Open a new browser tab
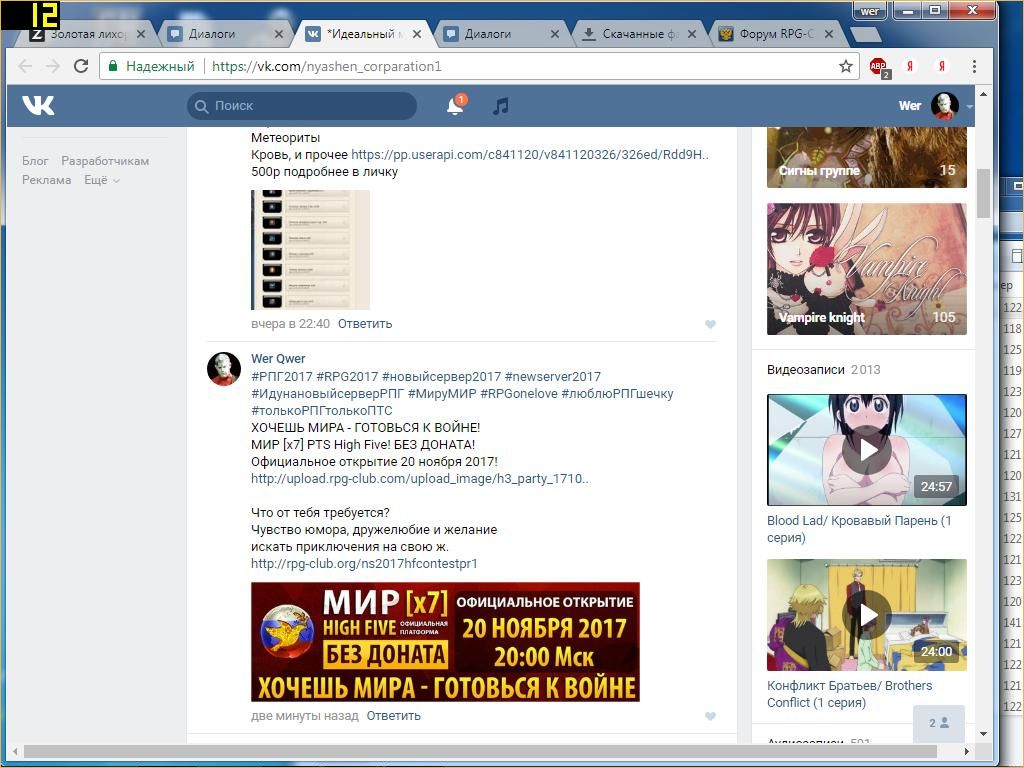The width and height of the screenshot is (1024, 768). (x=865, y=34)
